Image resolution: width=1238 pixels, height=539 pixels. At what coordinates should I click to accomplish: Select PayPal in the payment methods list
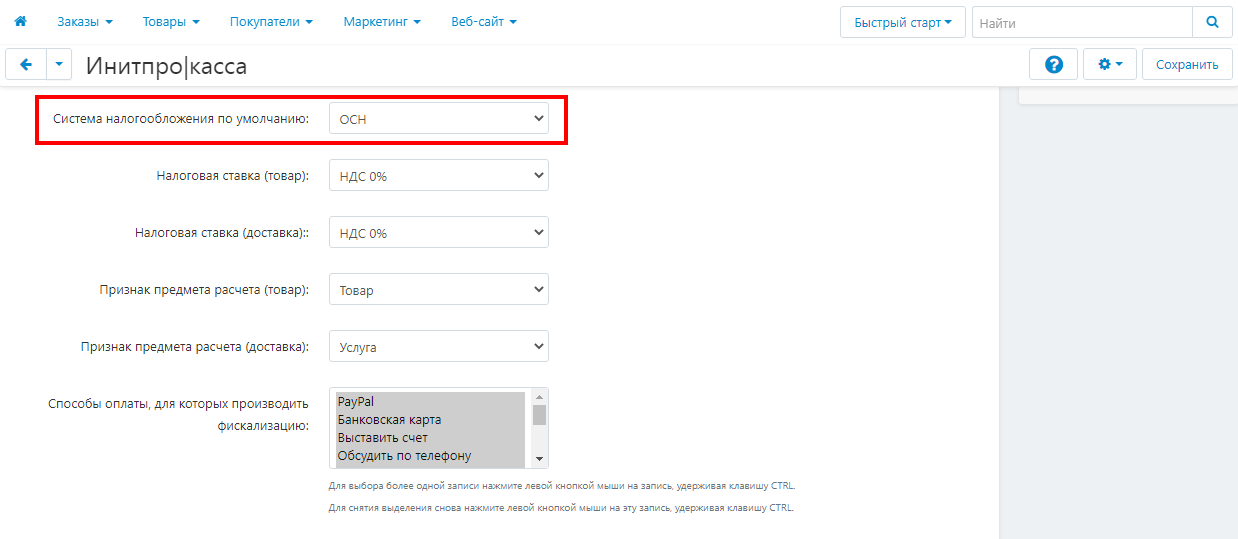coord(430,401)
